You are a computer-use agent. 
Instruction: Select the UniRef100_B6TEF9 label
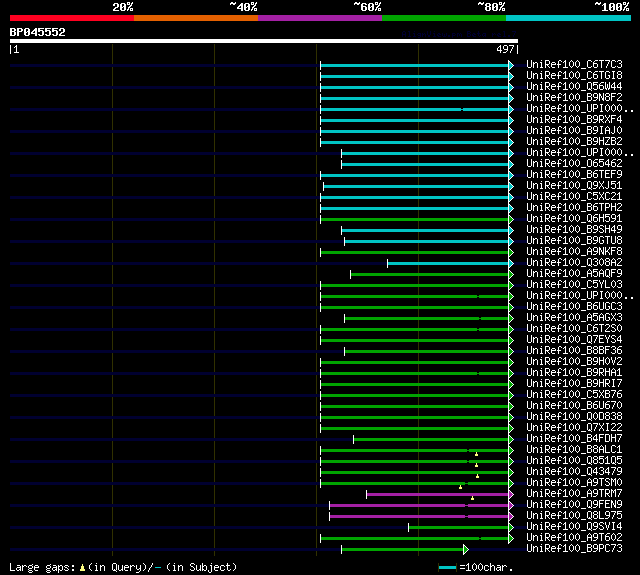[574, 175]
